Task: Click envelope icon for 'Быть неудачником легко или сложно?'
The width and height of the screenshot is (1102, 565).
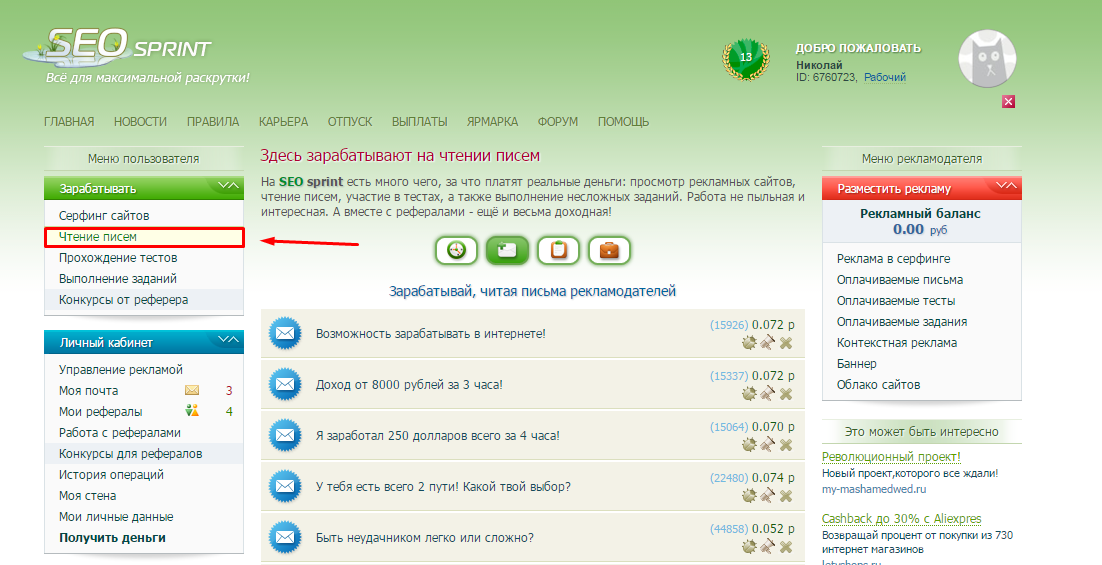Action: point(285,537)
